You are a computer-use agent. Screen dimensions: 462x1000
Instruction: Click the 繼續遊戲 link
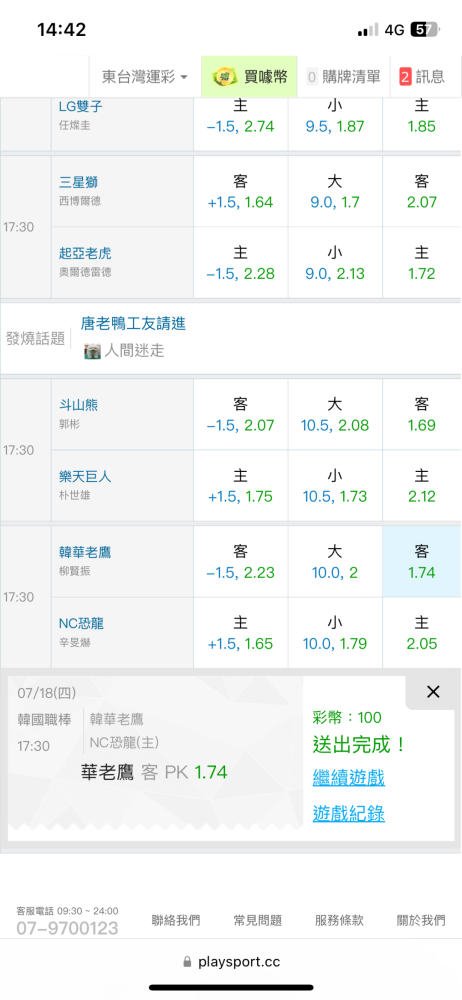coord(348,777)
